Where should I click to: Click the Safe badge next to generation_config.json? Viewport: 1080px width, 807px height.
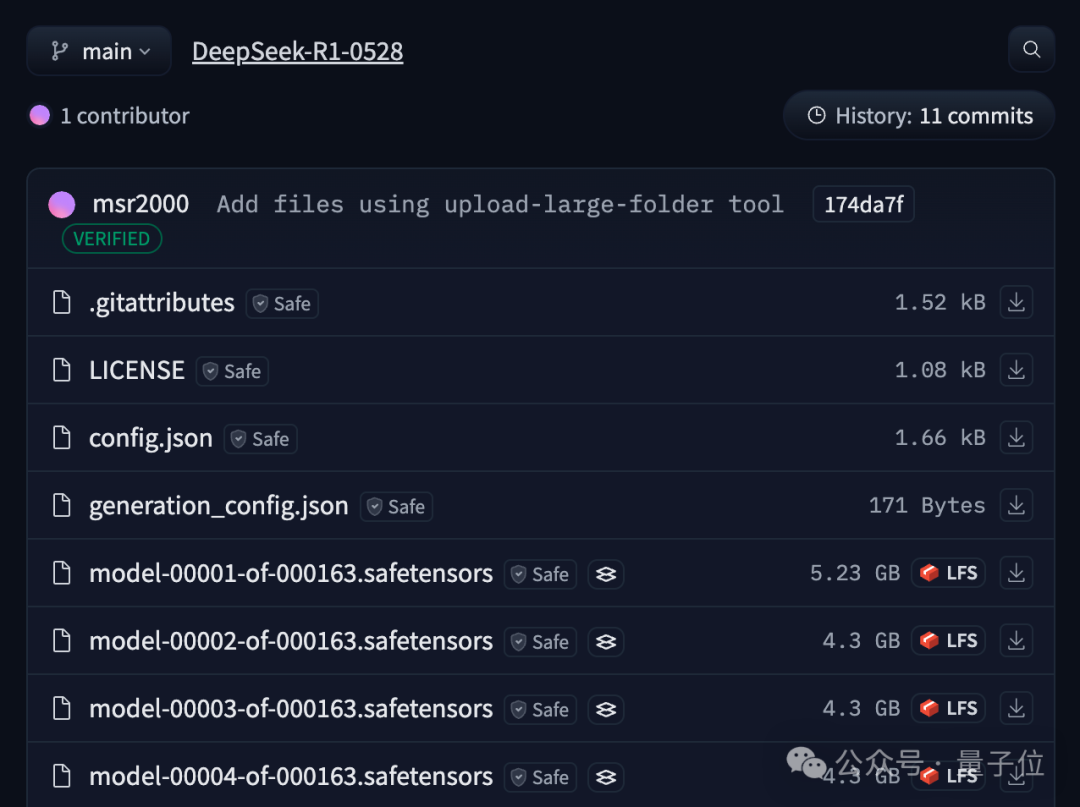coord(397,506)
